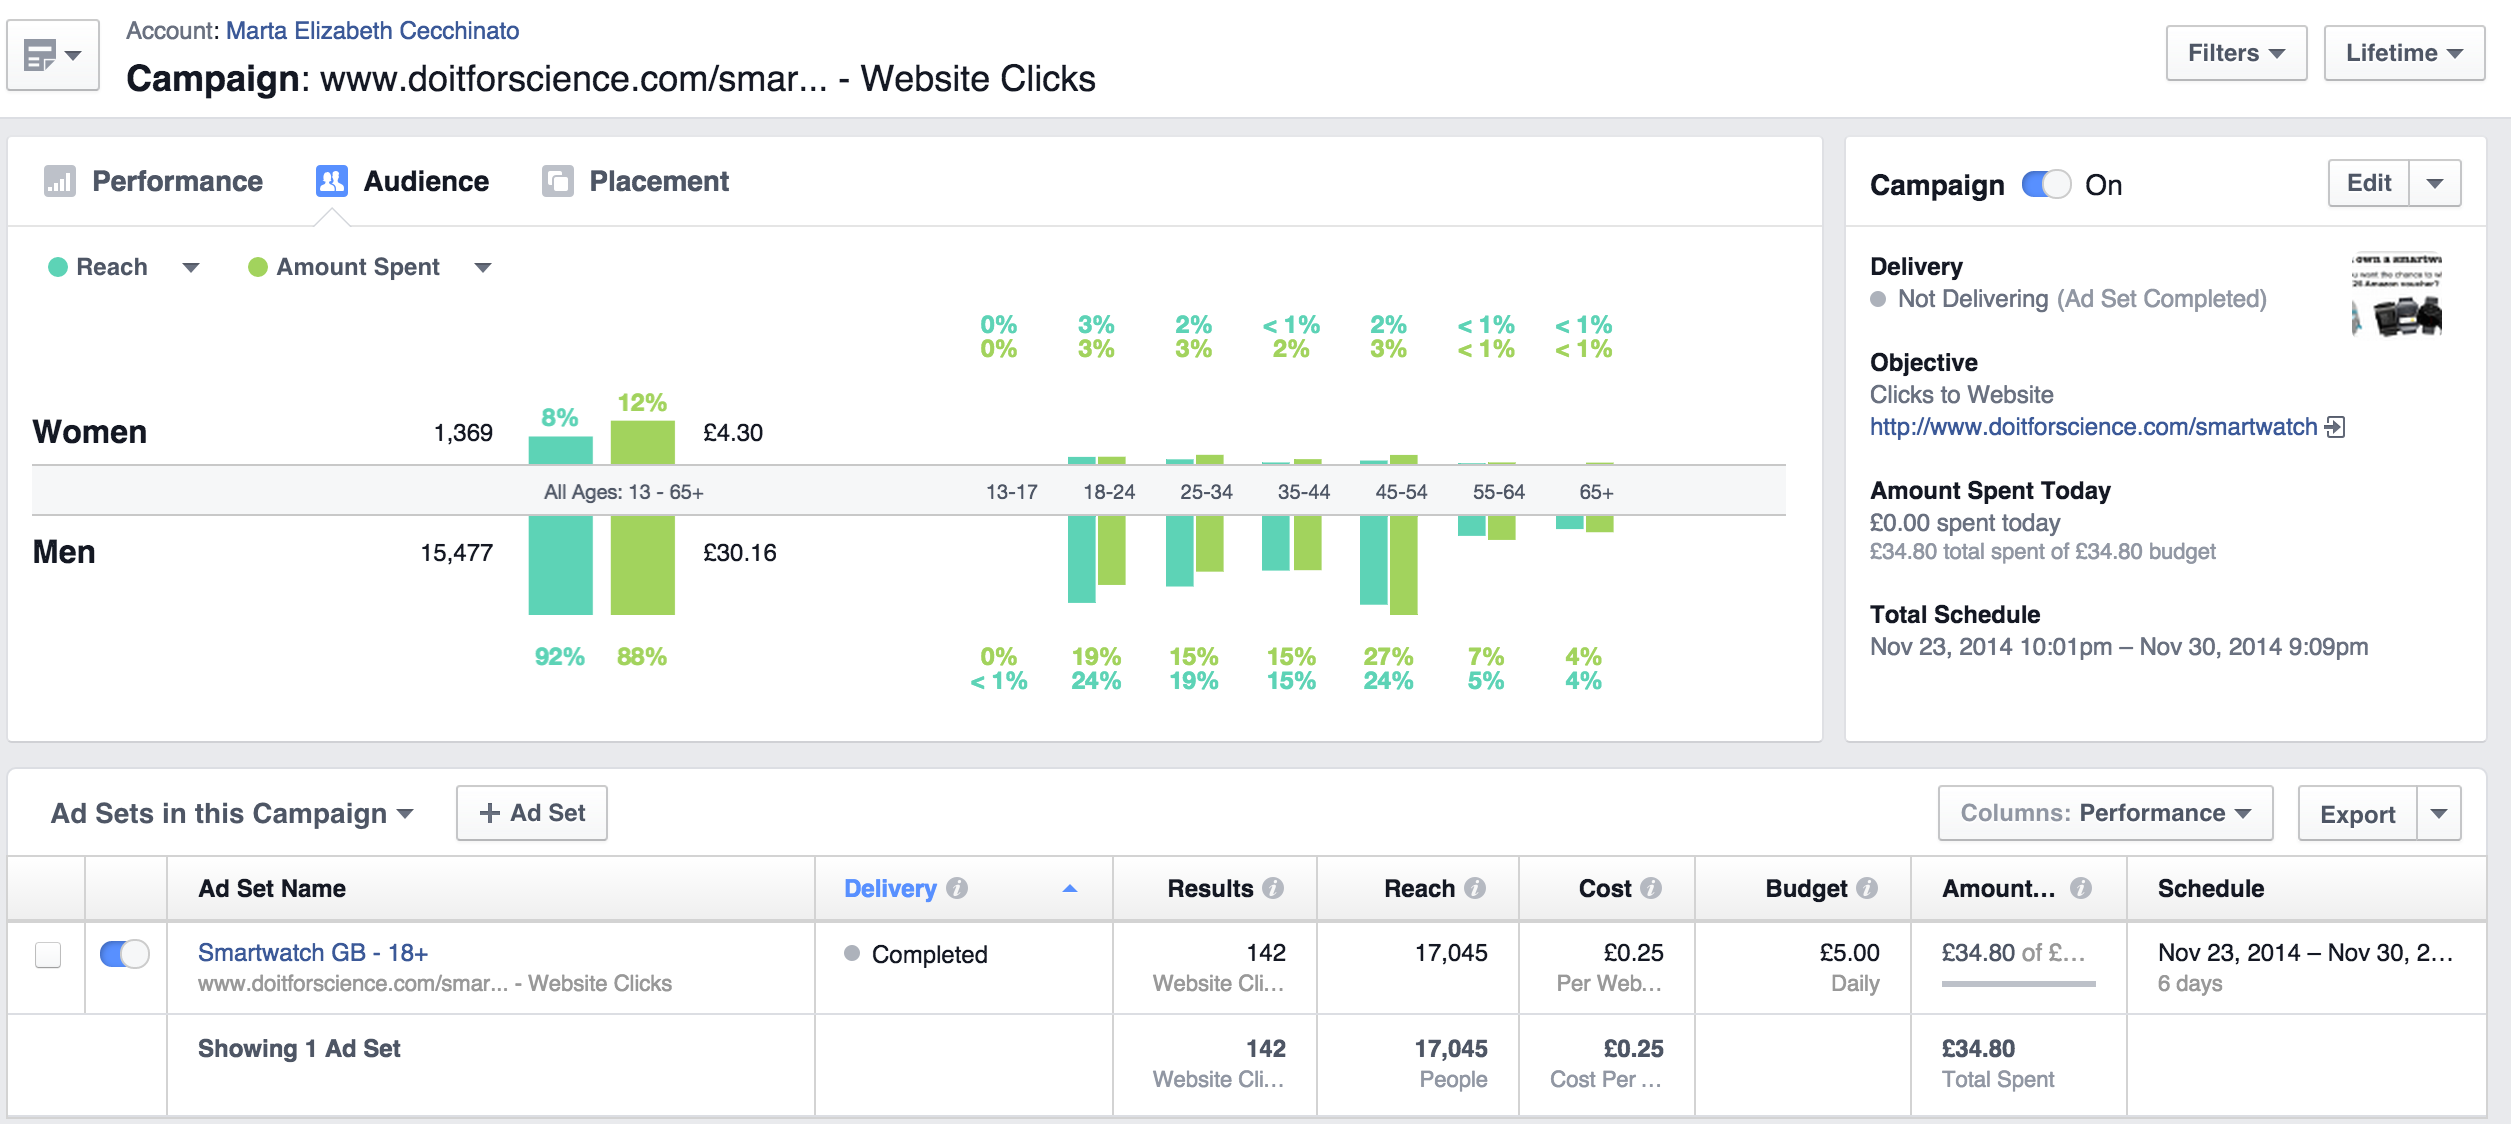Click the info icon next to Results
Image resolution: width=2511 pixels, height=1124 pixels.
pos(1273,888)
